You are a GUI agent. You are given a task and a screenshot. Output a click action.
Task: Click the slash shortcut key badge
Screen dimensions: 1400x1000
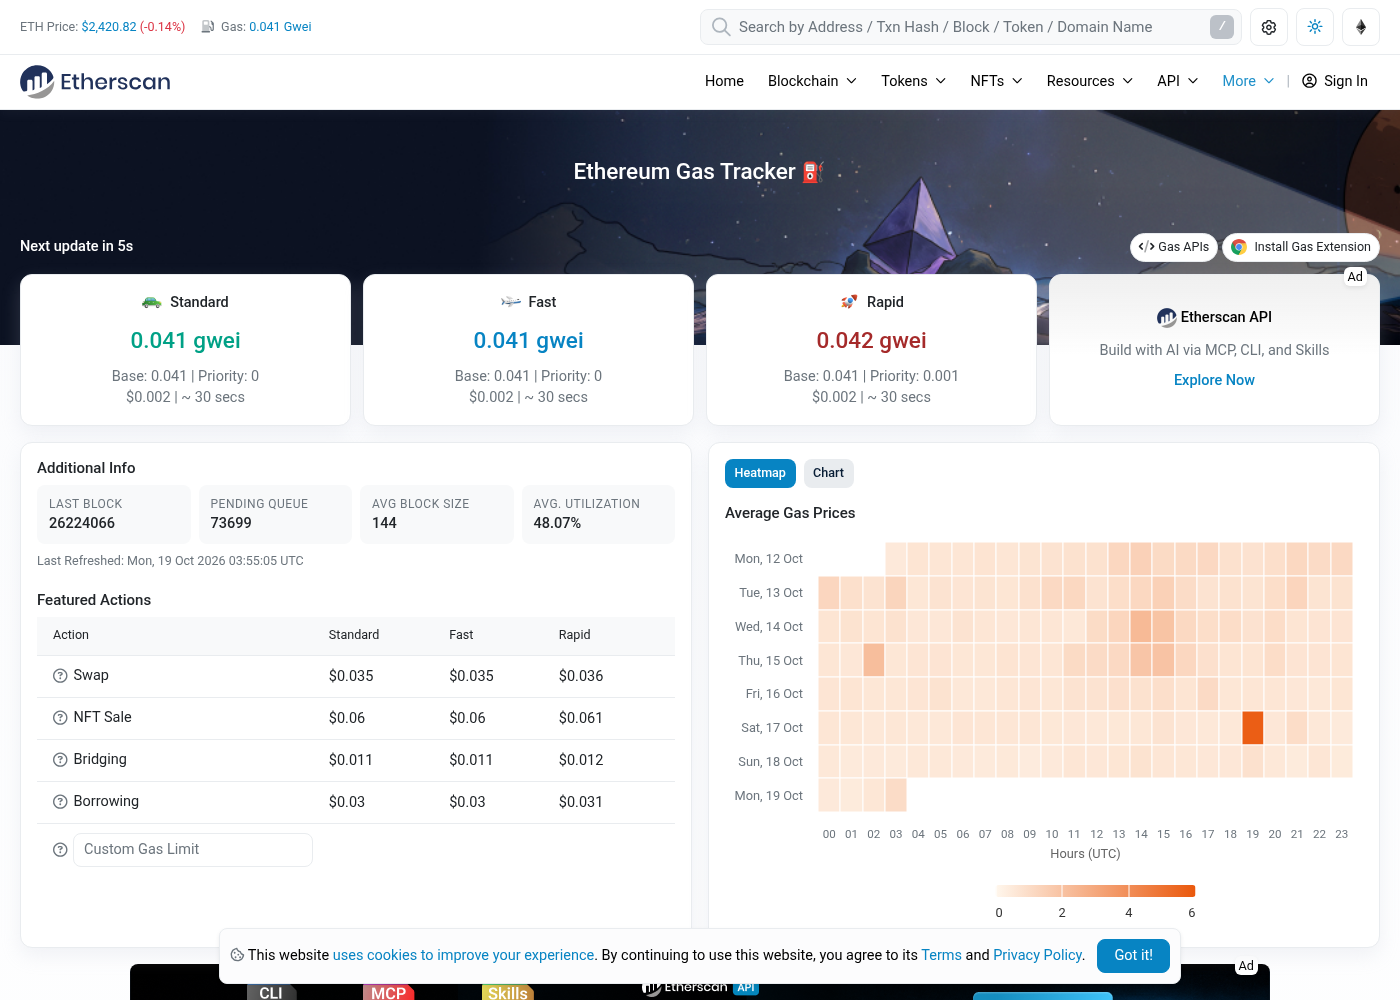click(1222, 27)
